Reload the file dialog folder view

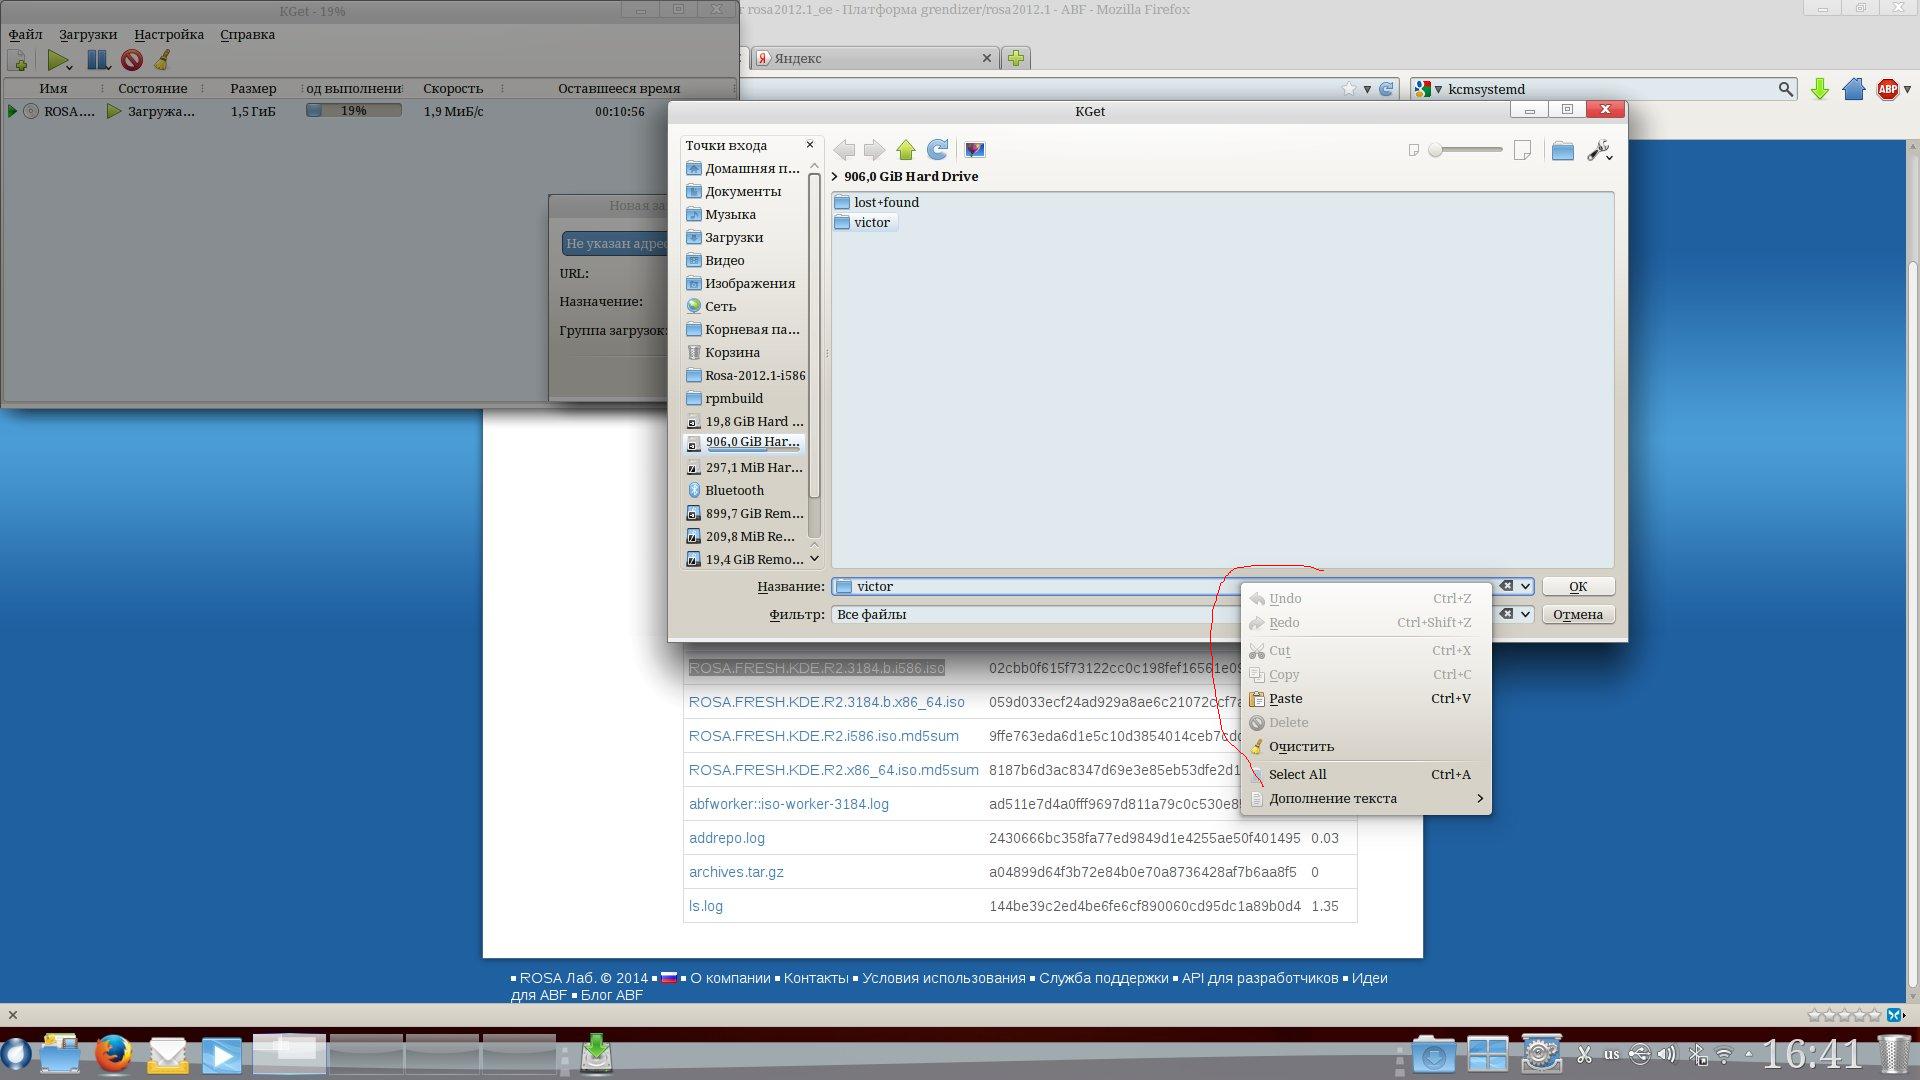click(937, 150)
